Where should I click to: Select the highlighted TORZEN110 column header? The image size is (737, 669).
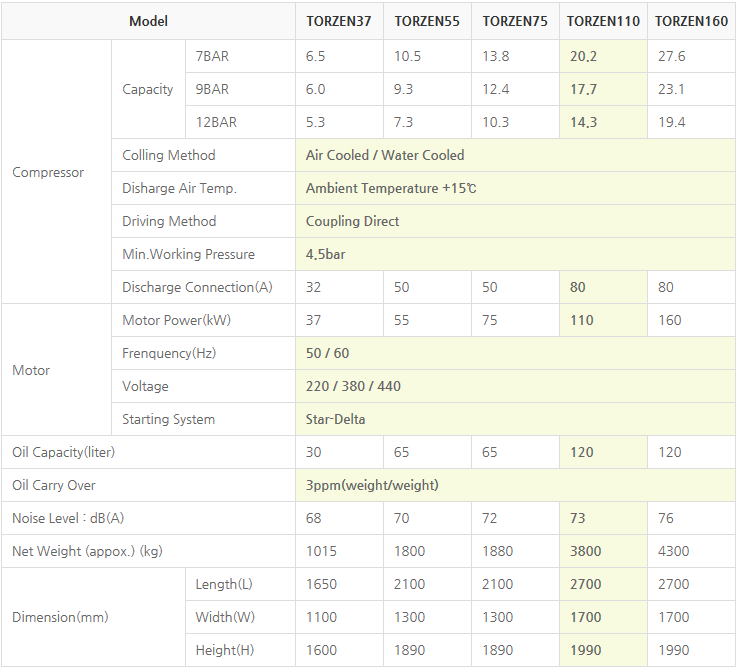(603, 21)
